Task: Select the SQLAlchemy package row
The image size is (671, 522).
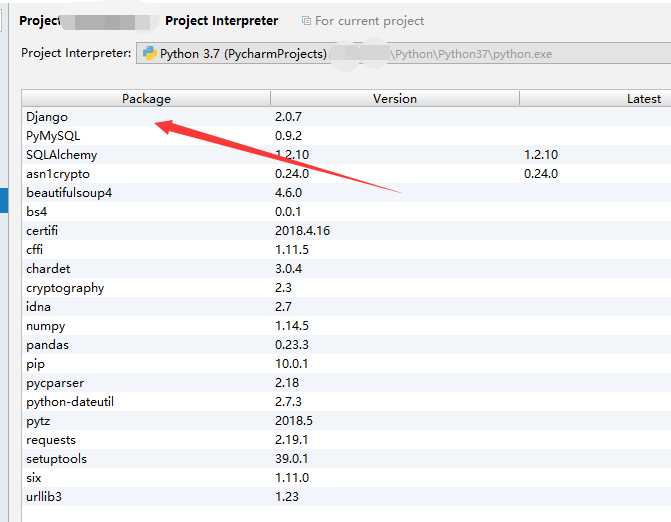Action: (346, 154)
